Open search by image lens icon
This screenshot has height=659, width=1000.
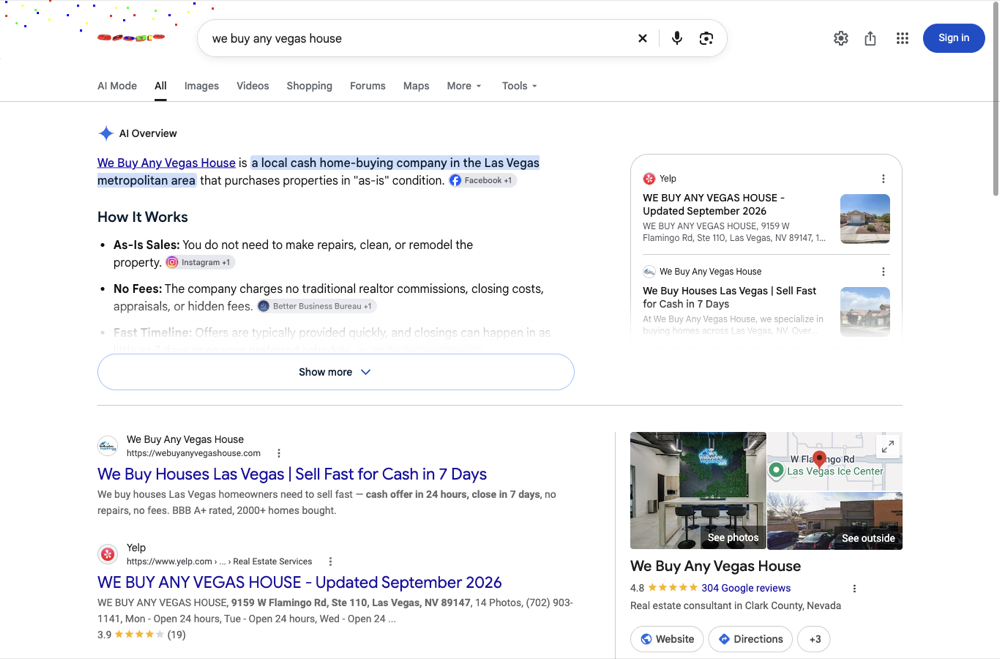coord(706,38)
